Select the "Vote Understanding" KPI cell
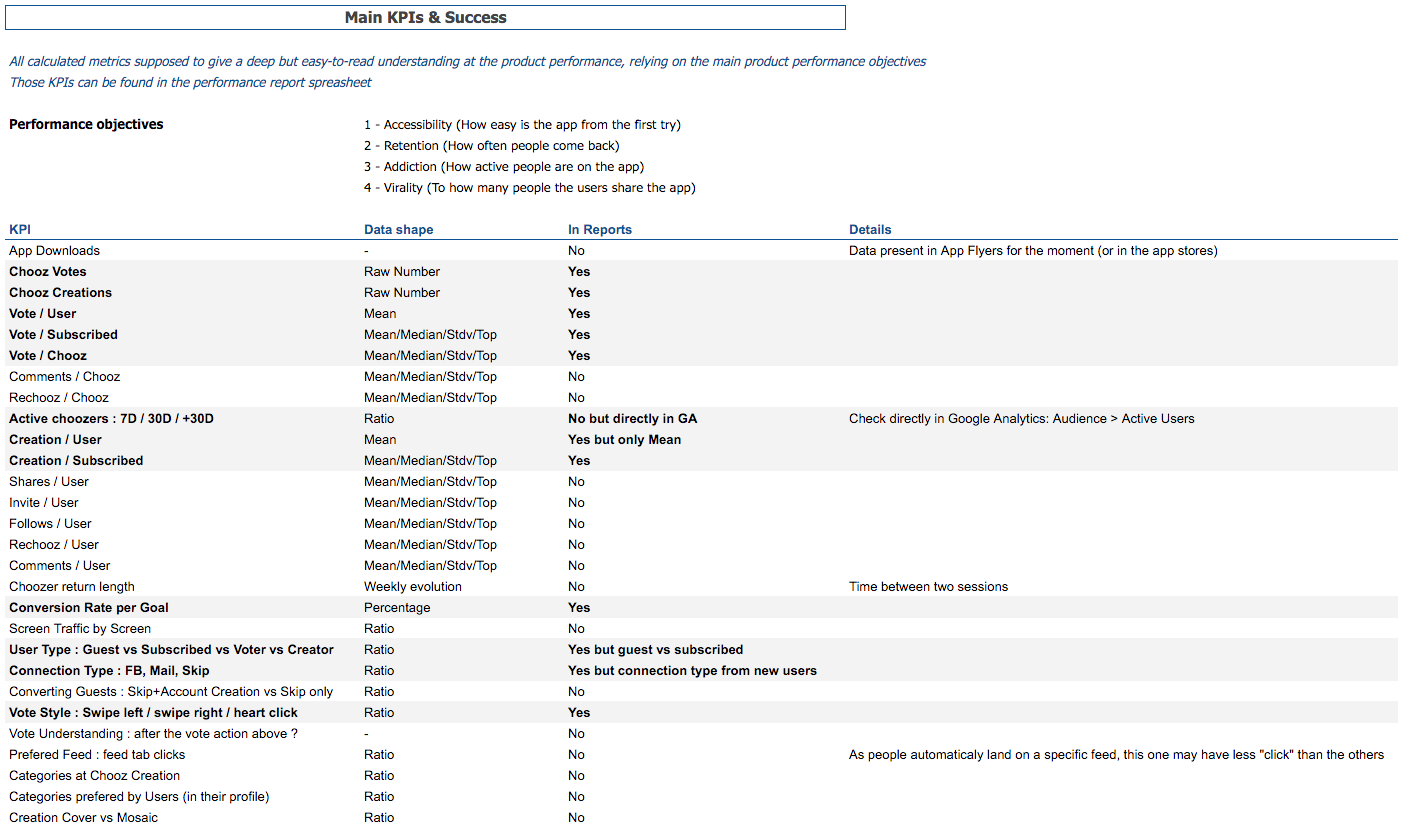Image resolution: width=1410 pixels, height=833 pixels. [x=154, y=734]
